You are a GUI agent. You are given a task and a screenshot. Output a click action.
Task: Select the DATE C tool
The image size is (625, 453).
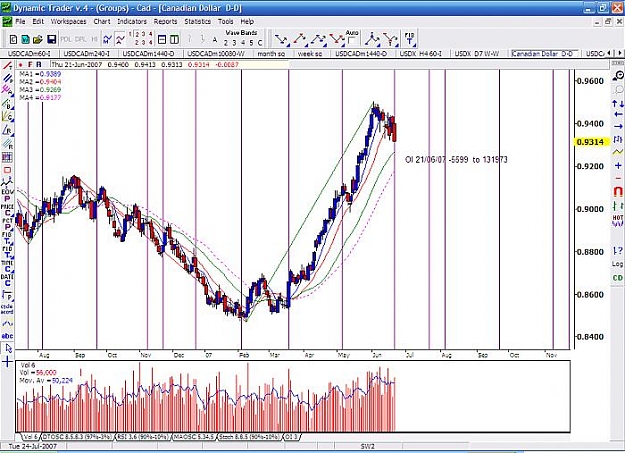click(7, 280)
